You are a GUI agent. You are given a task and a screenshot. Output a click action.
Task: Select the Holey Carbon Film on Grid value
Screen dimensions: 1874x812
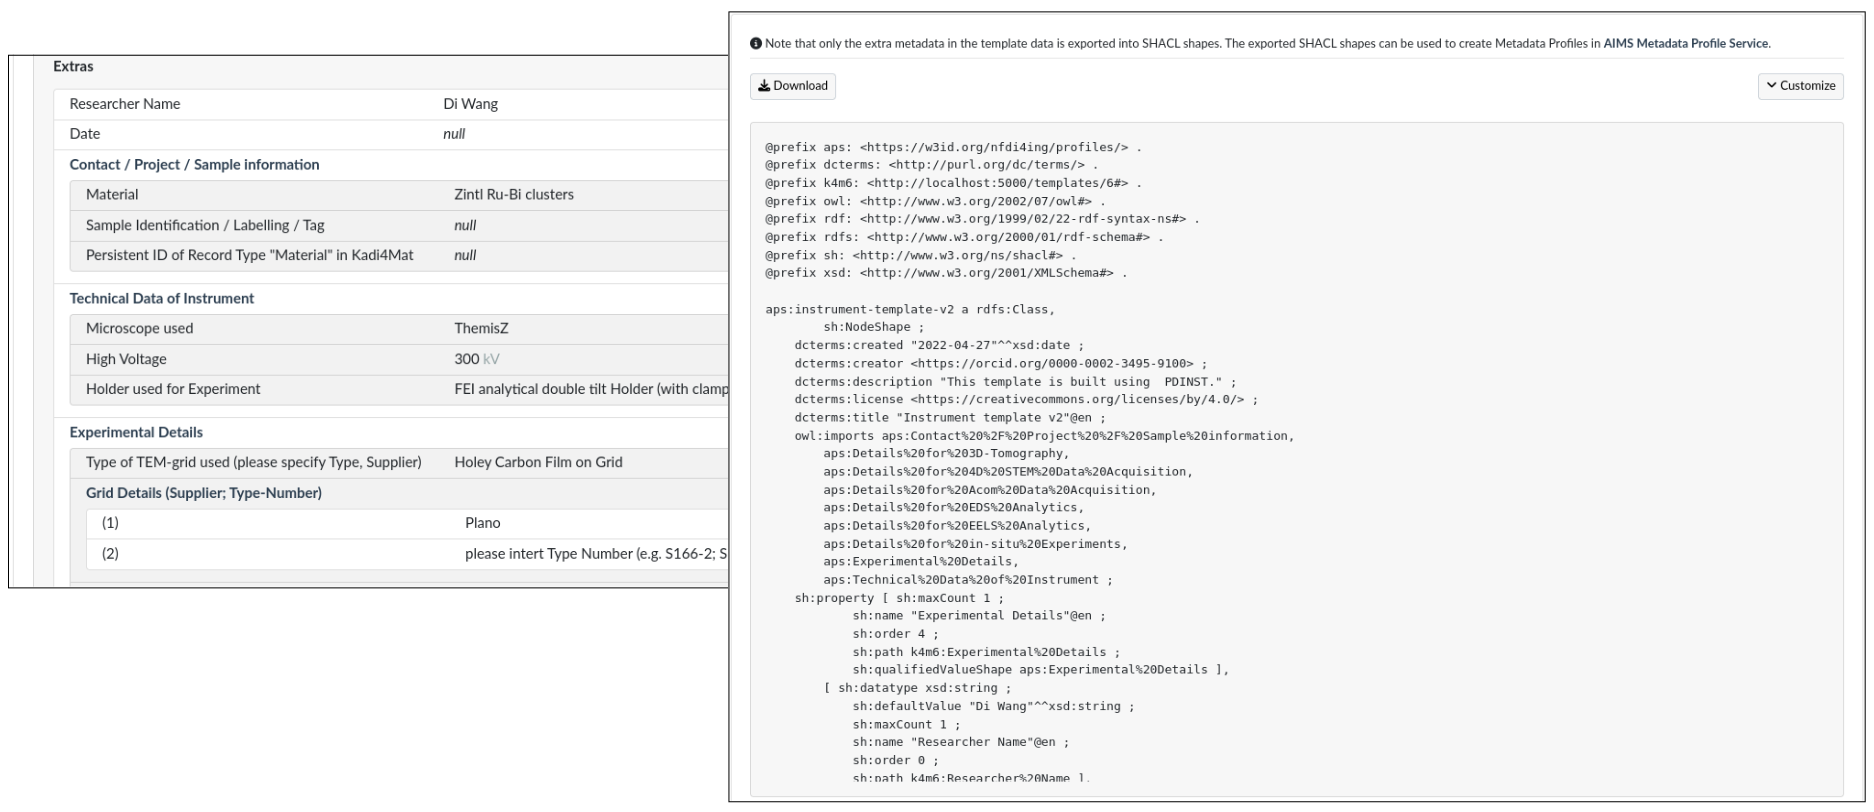pyautogui.click(x=538, y=463)
